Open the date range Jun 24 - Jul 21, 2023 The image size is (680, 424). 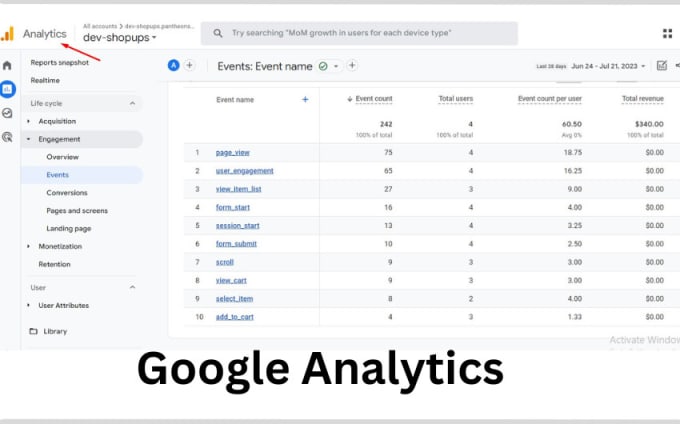608,66
